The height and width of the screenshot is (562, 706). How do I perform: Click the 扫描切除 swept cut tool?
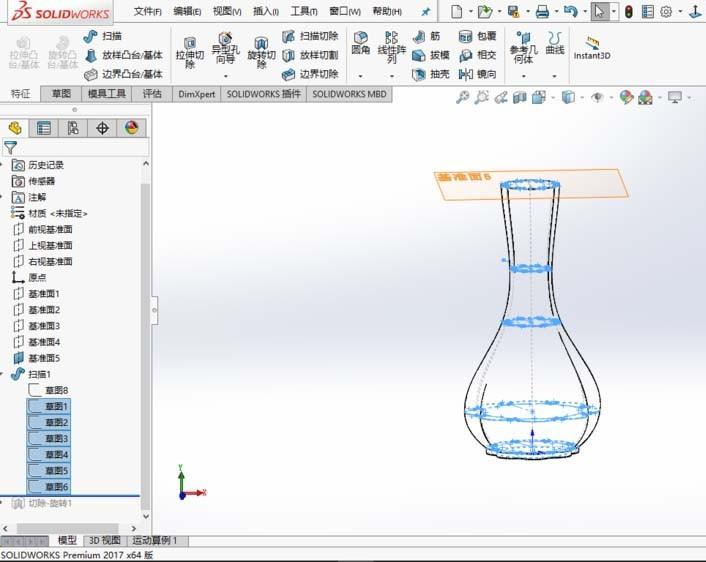pyautogui.click(x=310, y=36)
